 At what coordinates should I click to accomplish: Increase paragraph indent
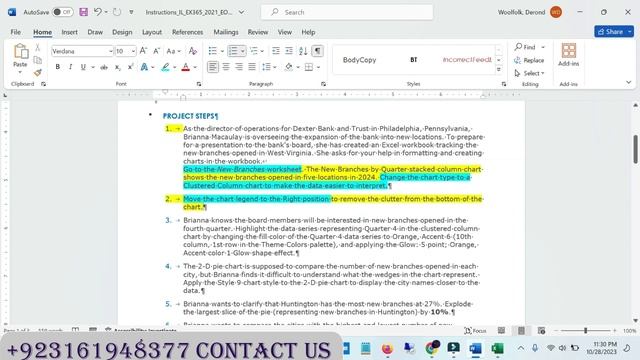point(289,51)
